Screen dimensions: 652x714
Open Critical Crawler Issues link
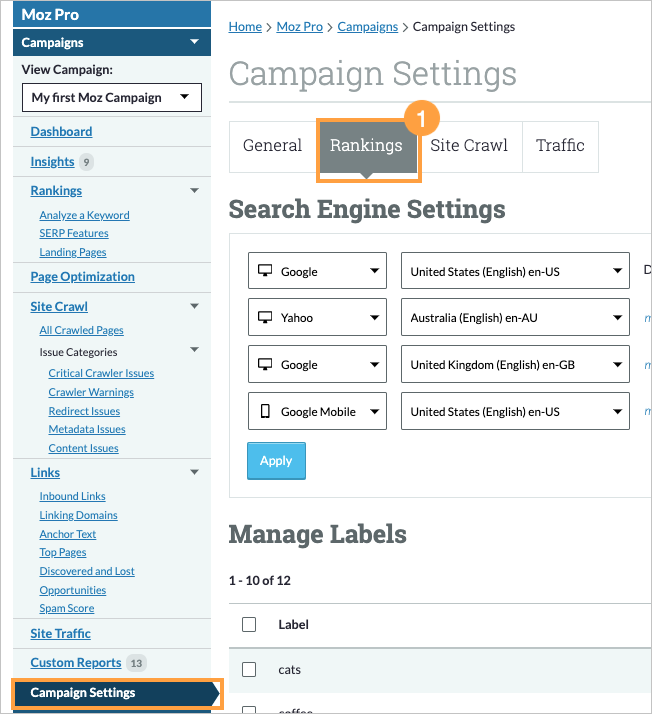point(101,373)
